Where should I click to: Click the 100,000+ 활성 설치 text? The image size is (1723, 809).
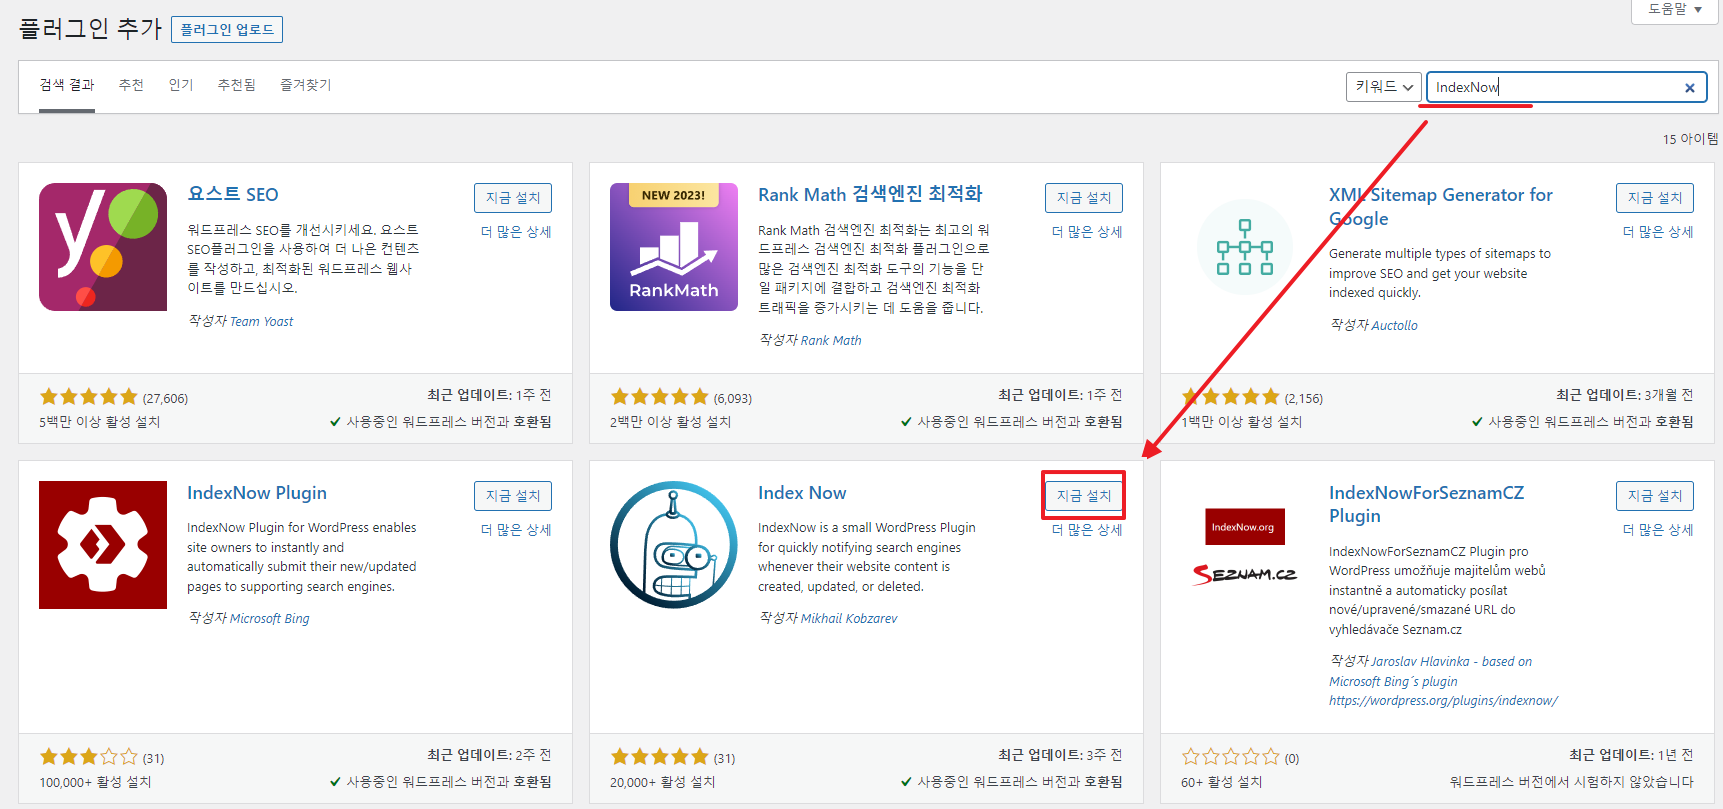tap(95, 782)
